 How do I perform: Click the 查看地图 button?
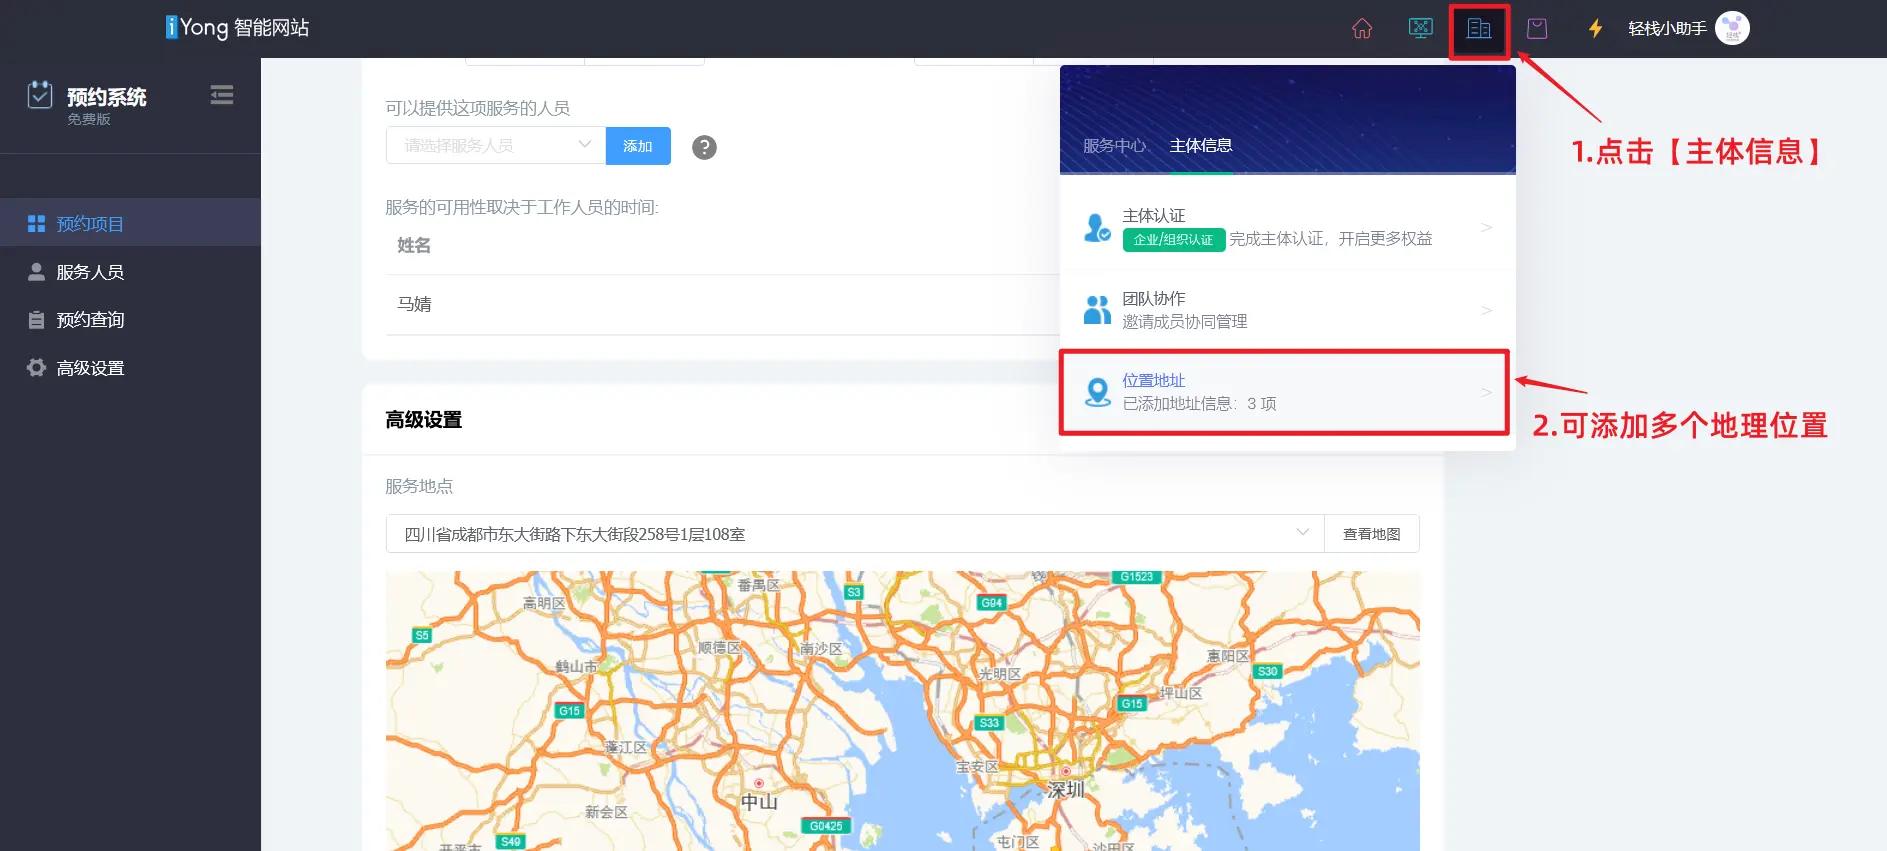point(1371,534)
